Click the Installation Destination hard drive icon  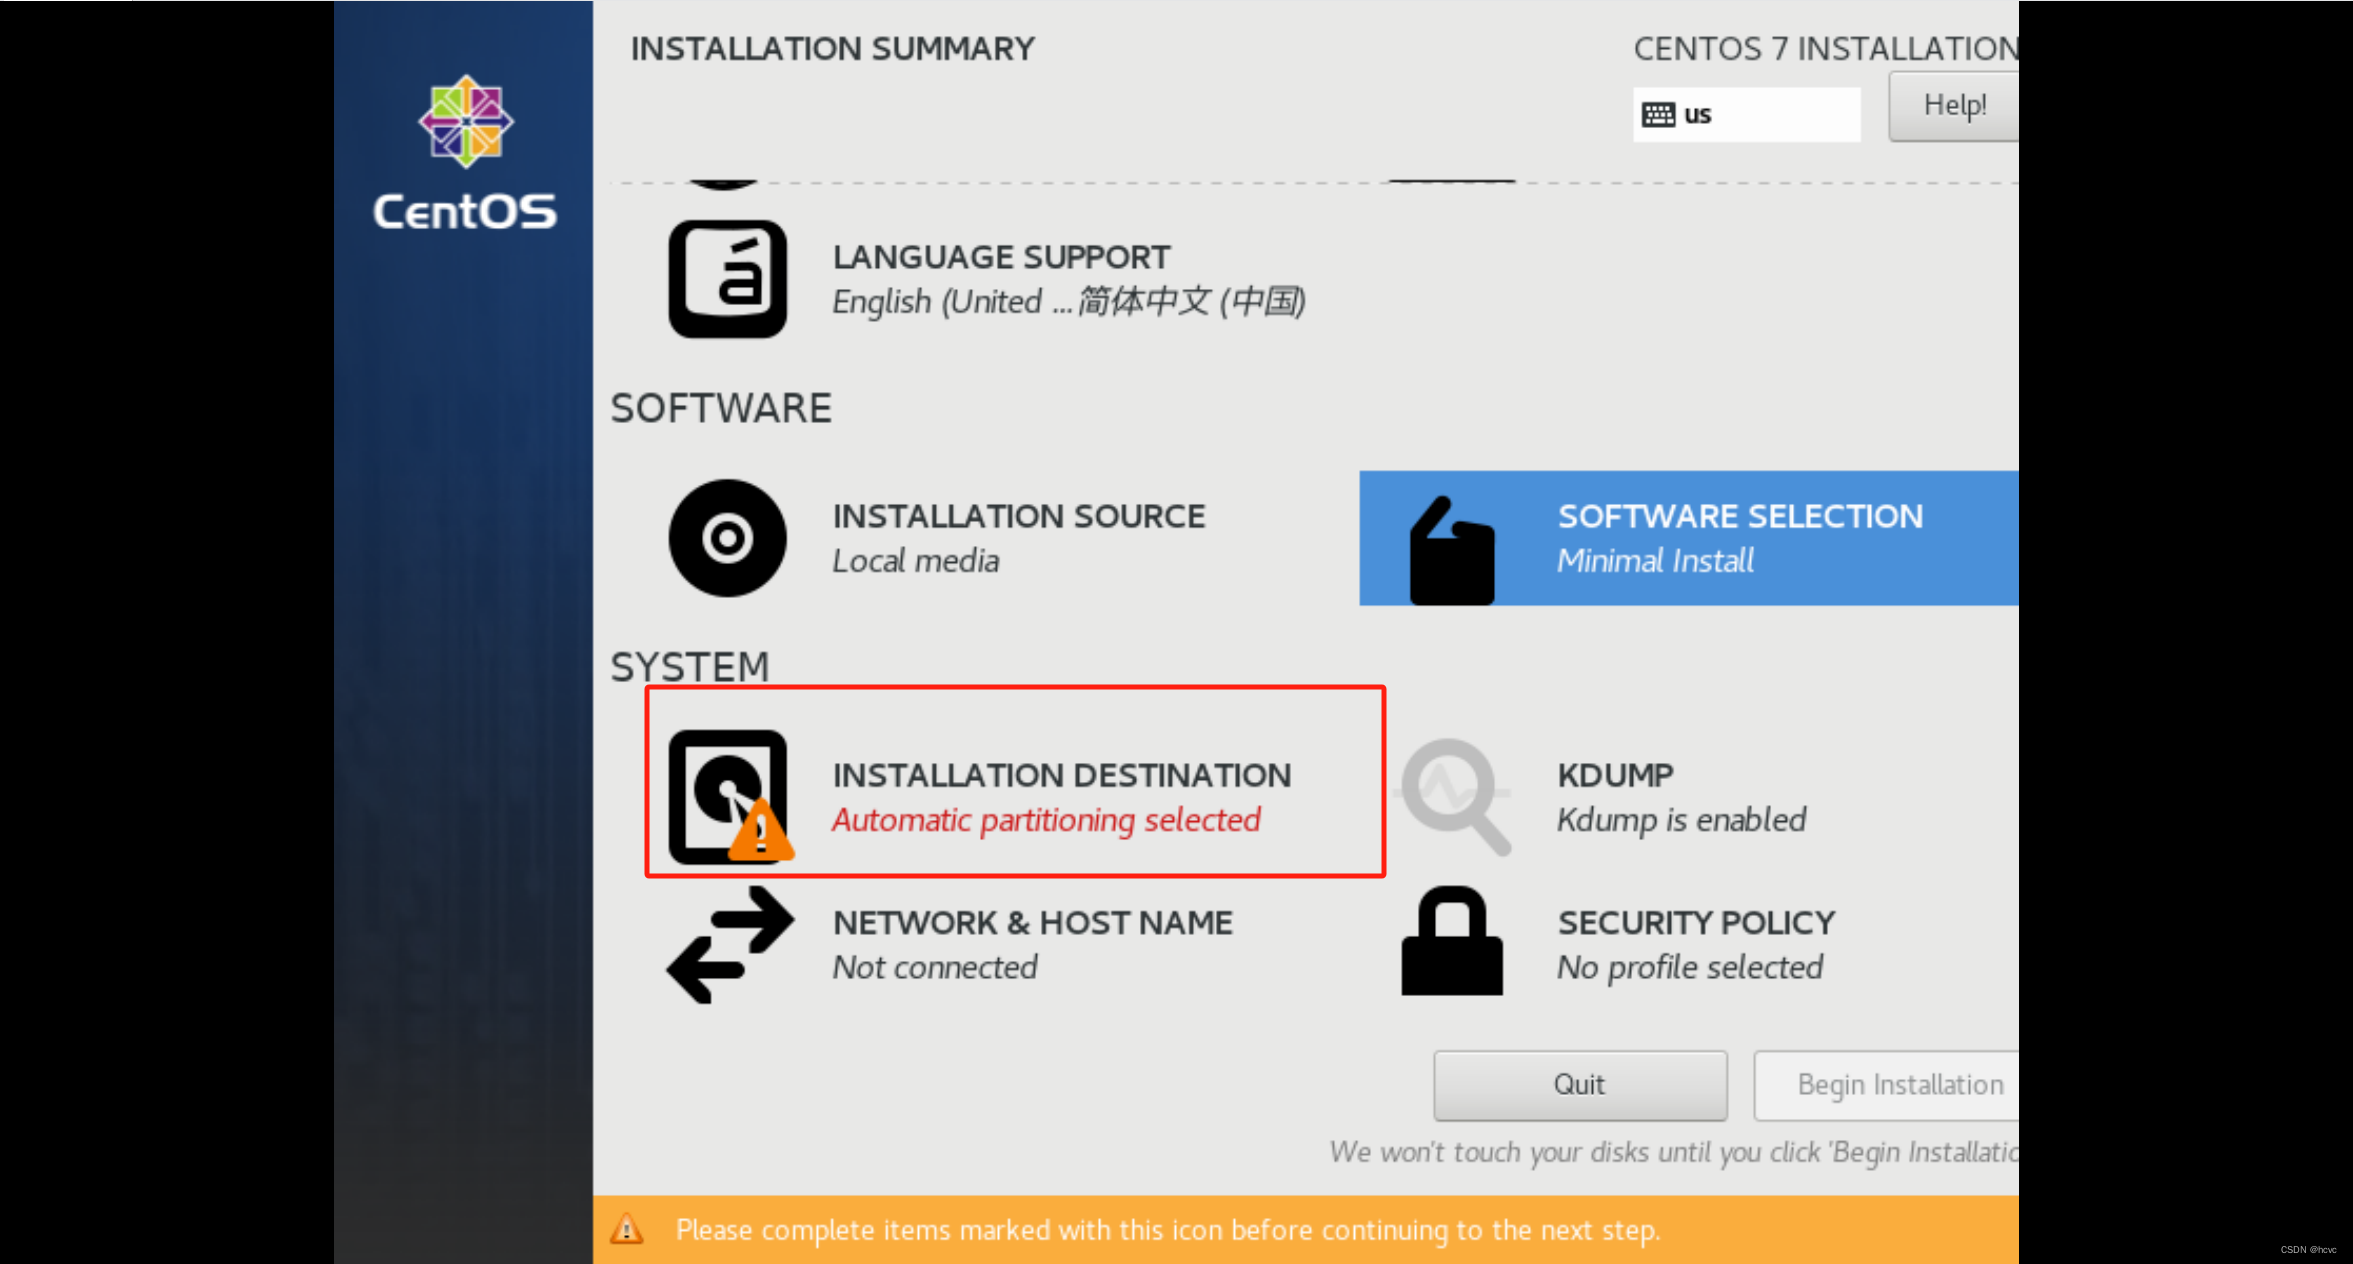point(730,797)
